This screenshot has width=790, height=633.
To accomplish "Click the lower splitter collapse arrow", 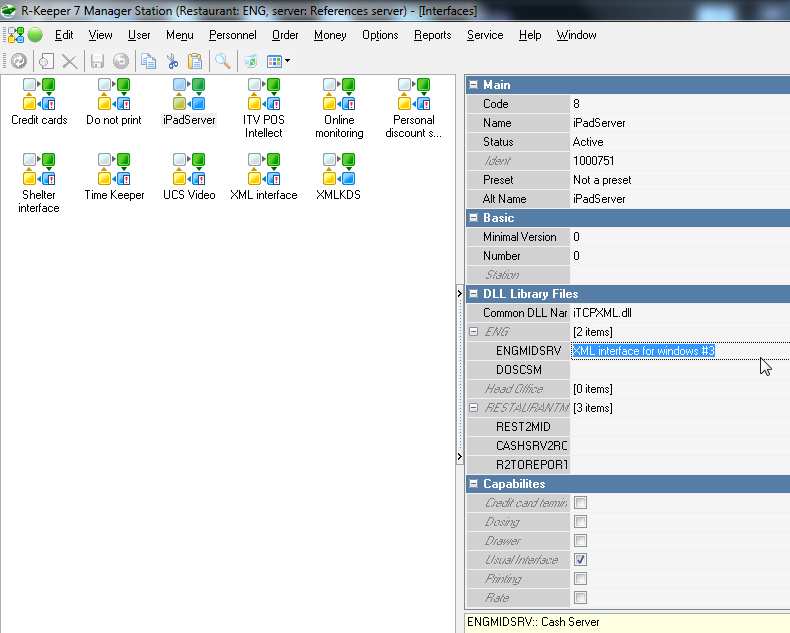I will tap(459, 457).
